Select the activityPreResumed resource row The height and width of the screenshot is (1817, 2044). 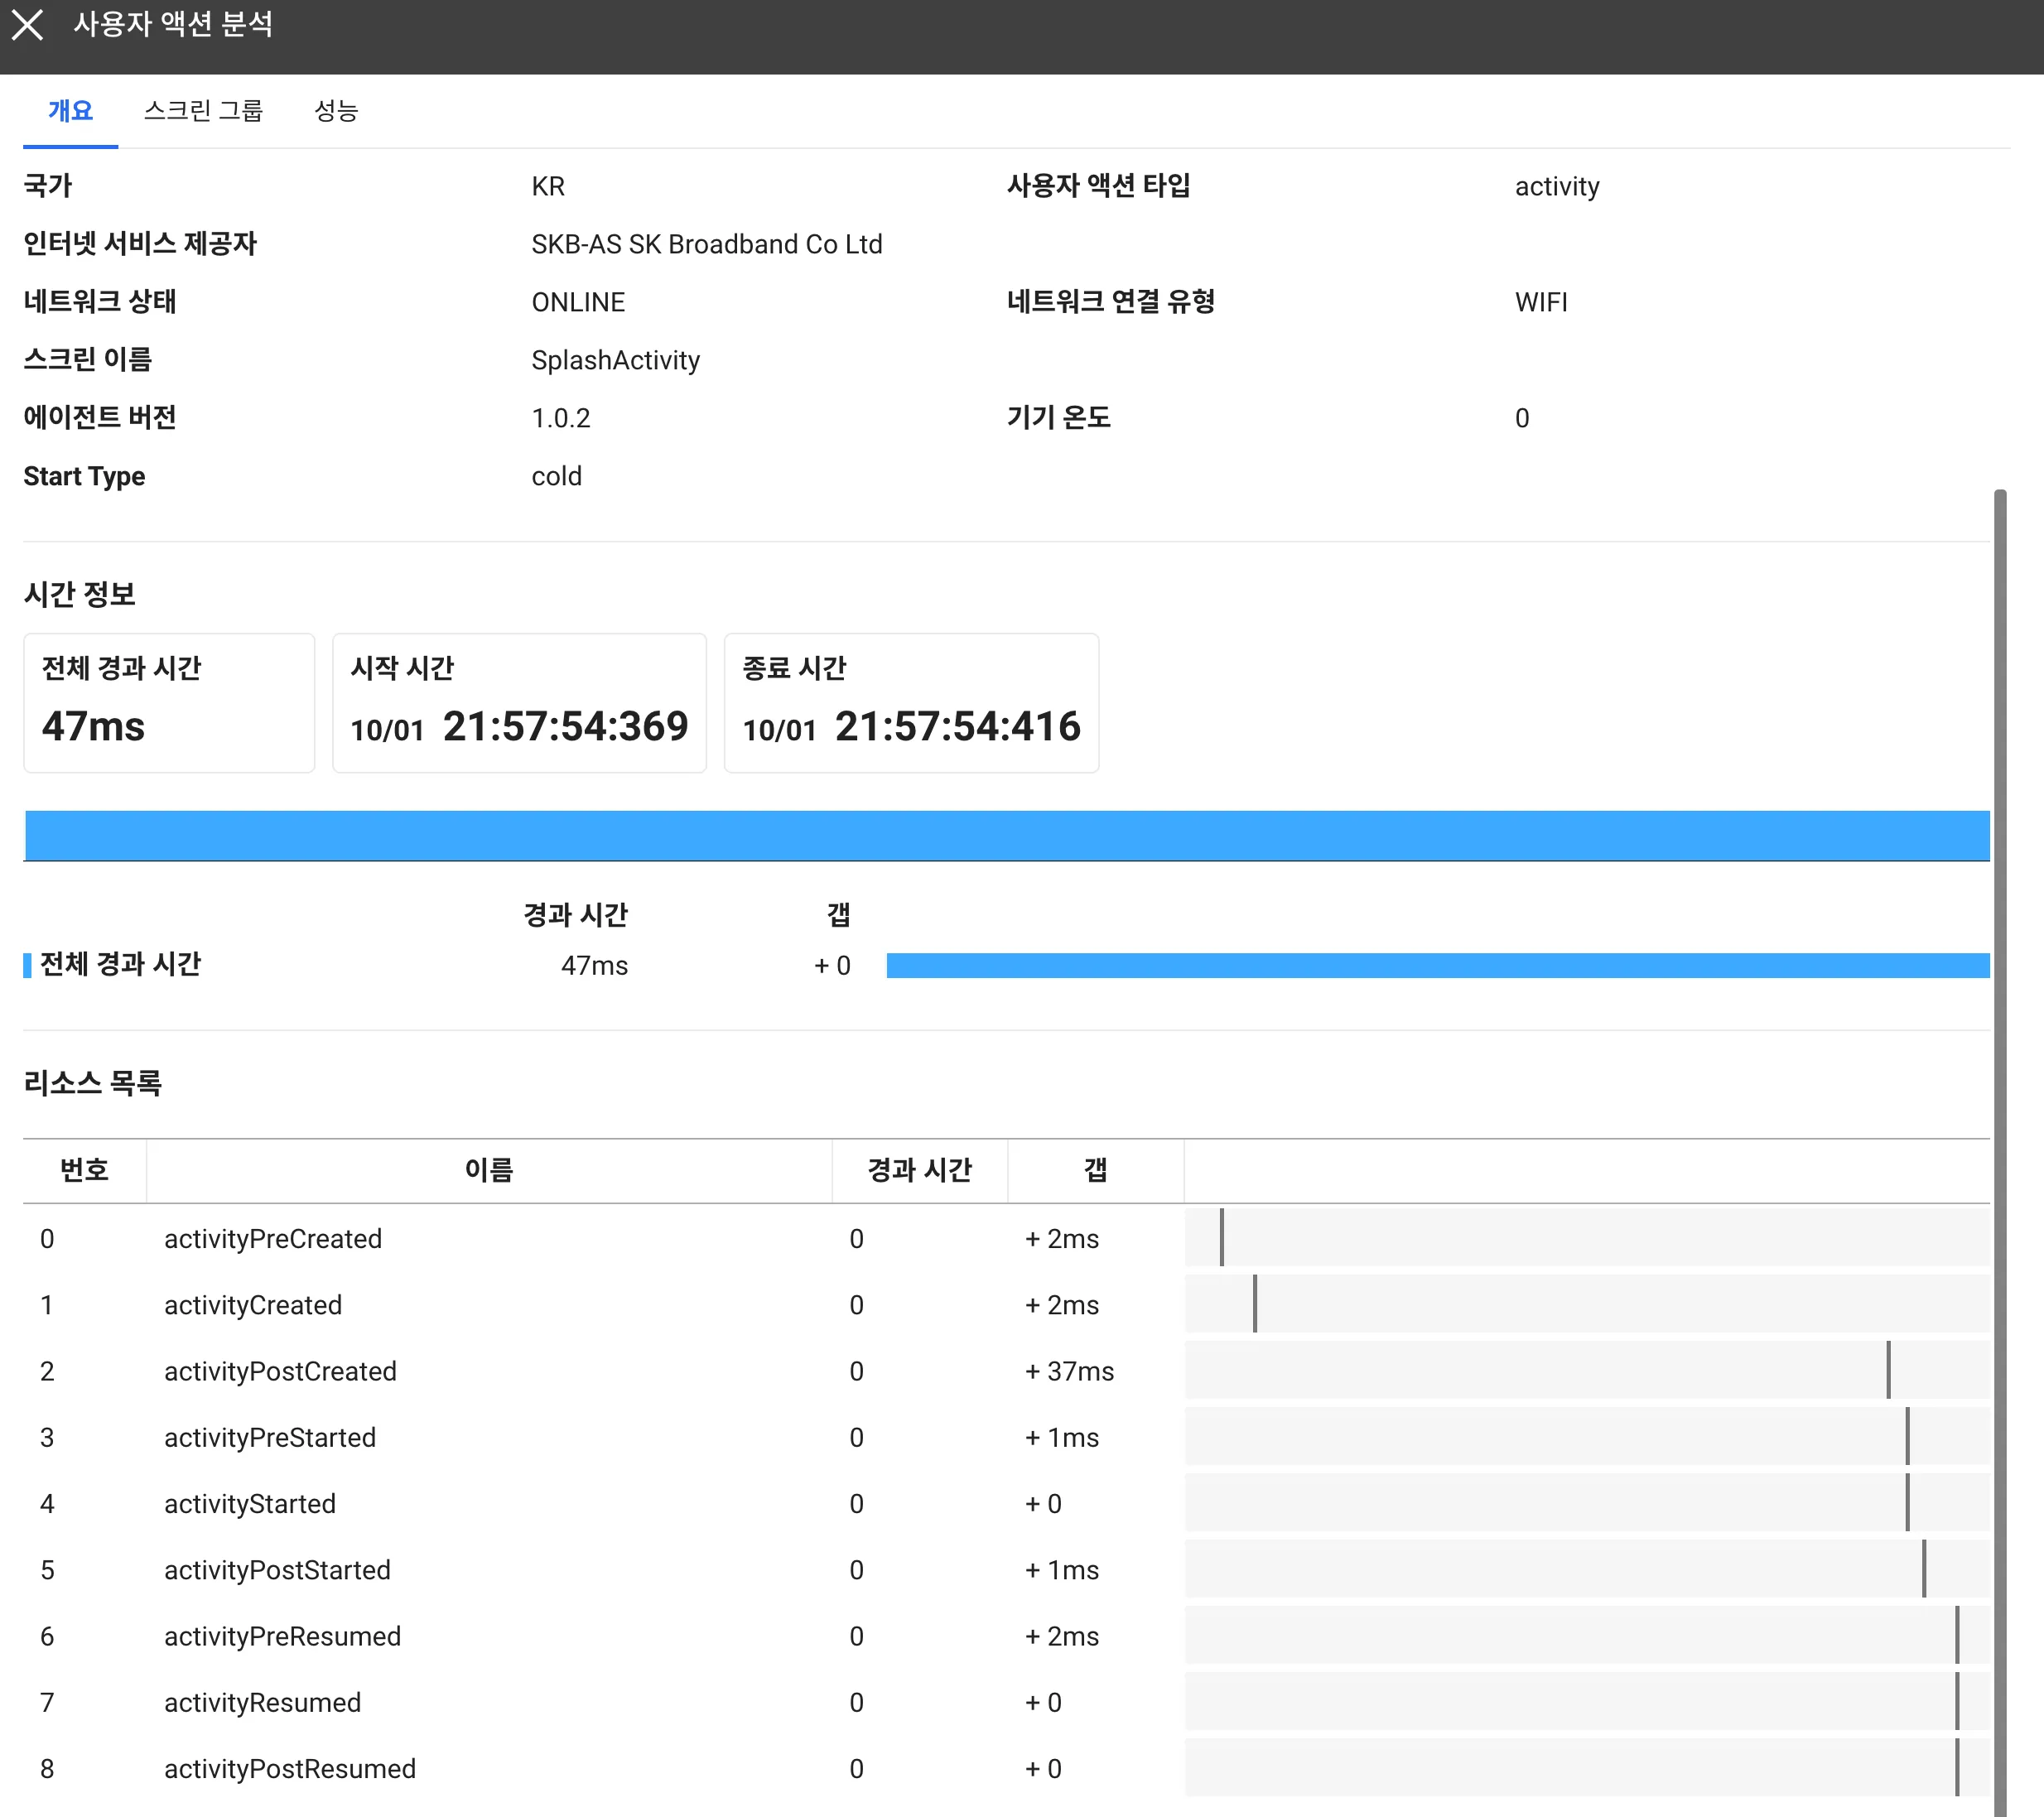pyautogui.click(x=282, y=1636)
